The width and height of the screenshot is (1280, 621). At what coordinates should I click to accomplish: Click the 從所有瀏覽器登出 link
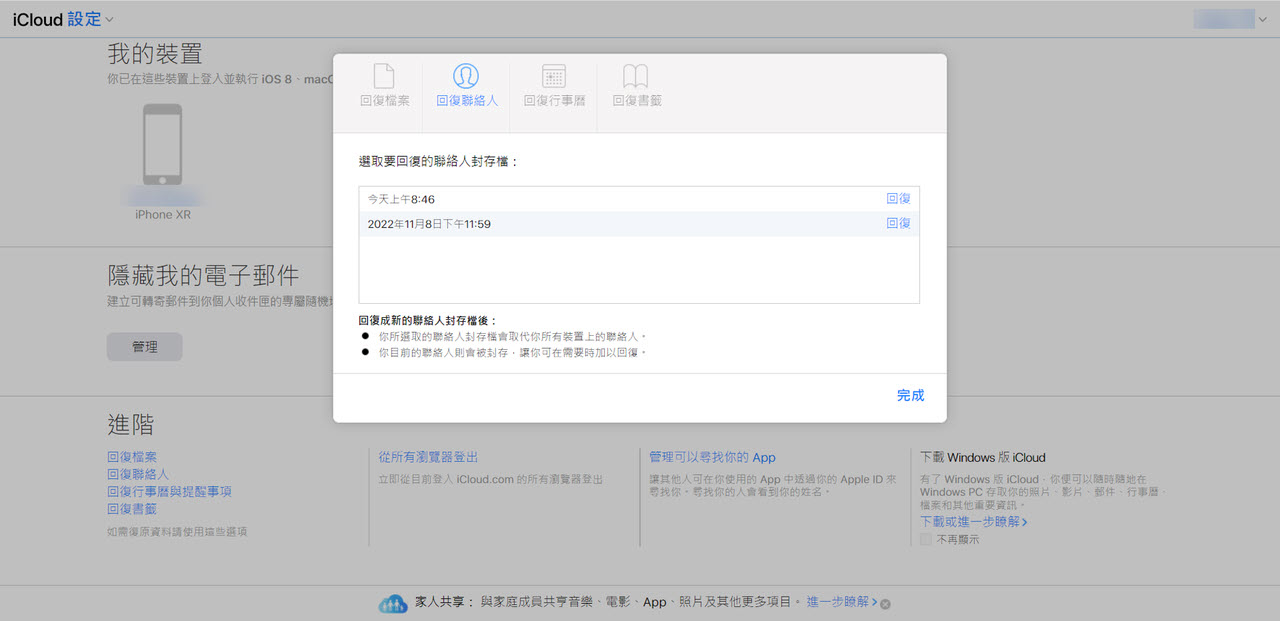[428, 457]
